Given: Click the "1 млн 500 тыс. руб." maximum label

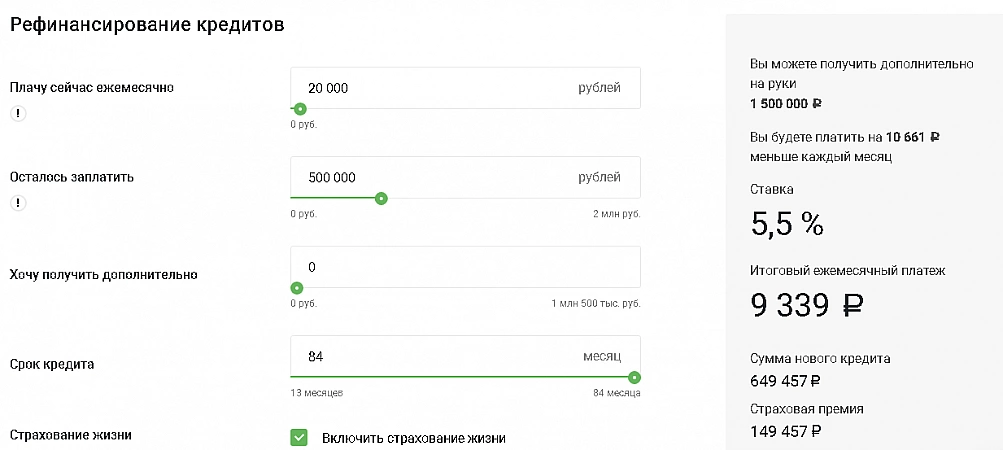Looking at the screenshot, I should coord(596,303).
